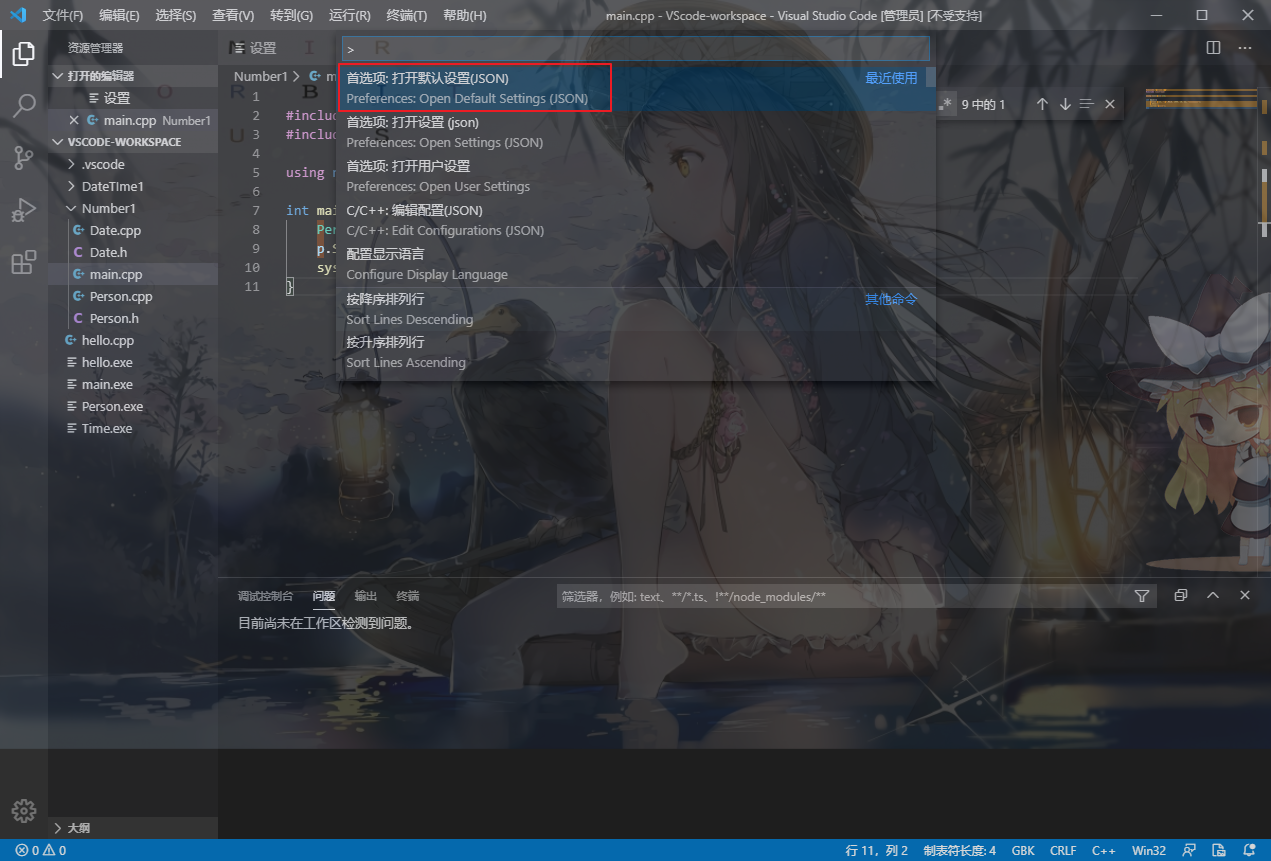The width and height of the screenshot is (1271, 861).
Task: Open the 查看(V) menu
Action: click(233, 16)
